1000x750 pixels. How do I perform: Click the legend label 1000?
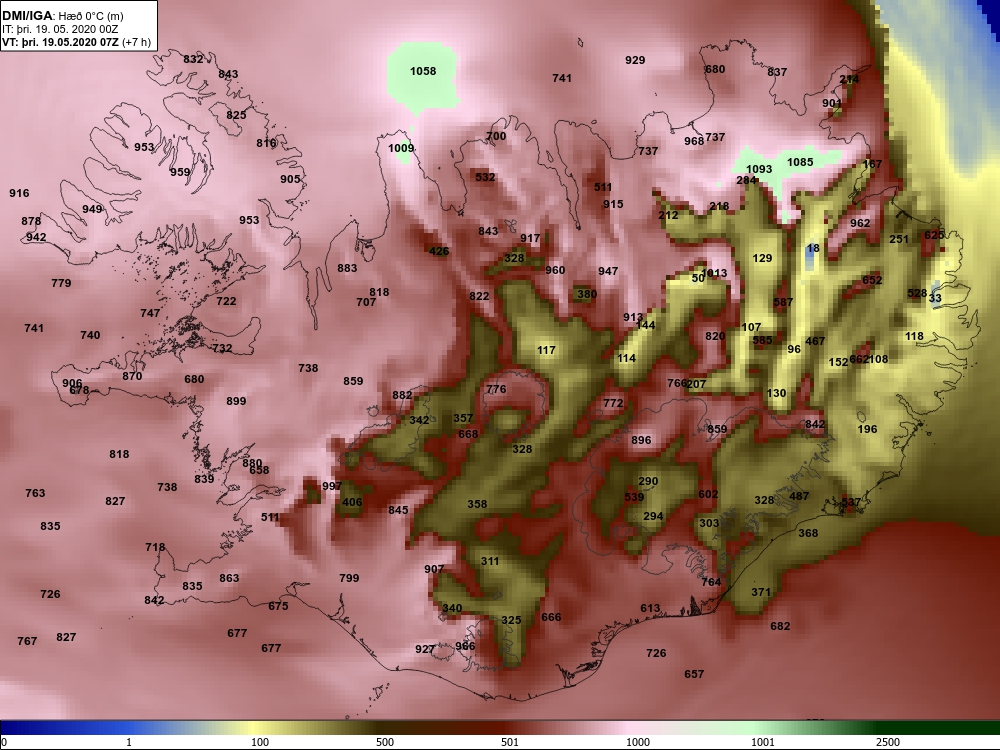pos(638,742)
